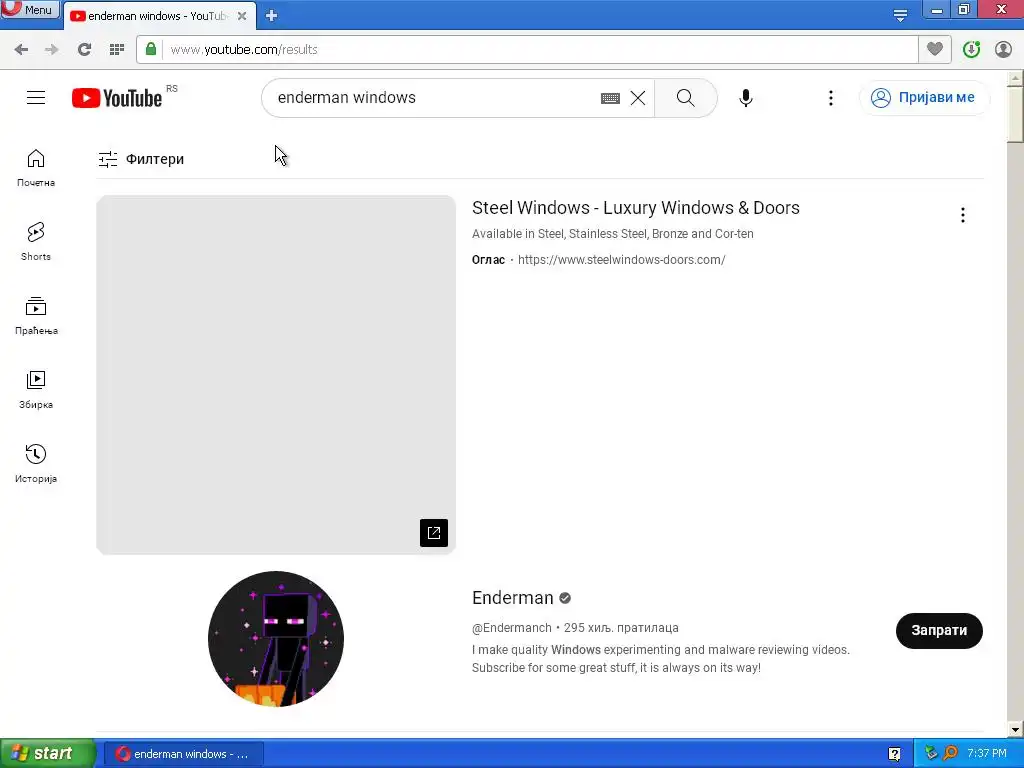Open YouTube hamburger guide menu

[x=36, y=98]
